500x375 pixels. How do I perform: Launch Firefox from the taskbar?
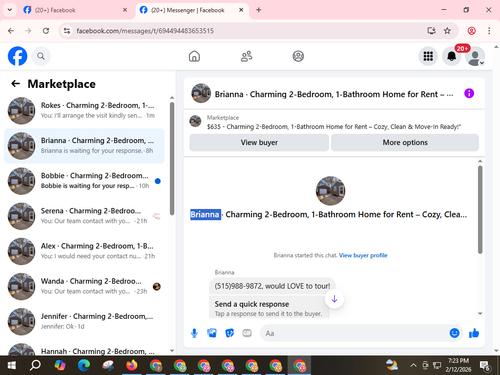132,365
